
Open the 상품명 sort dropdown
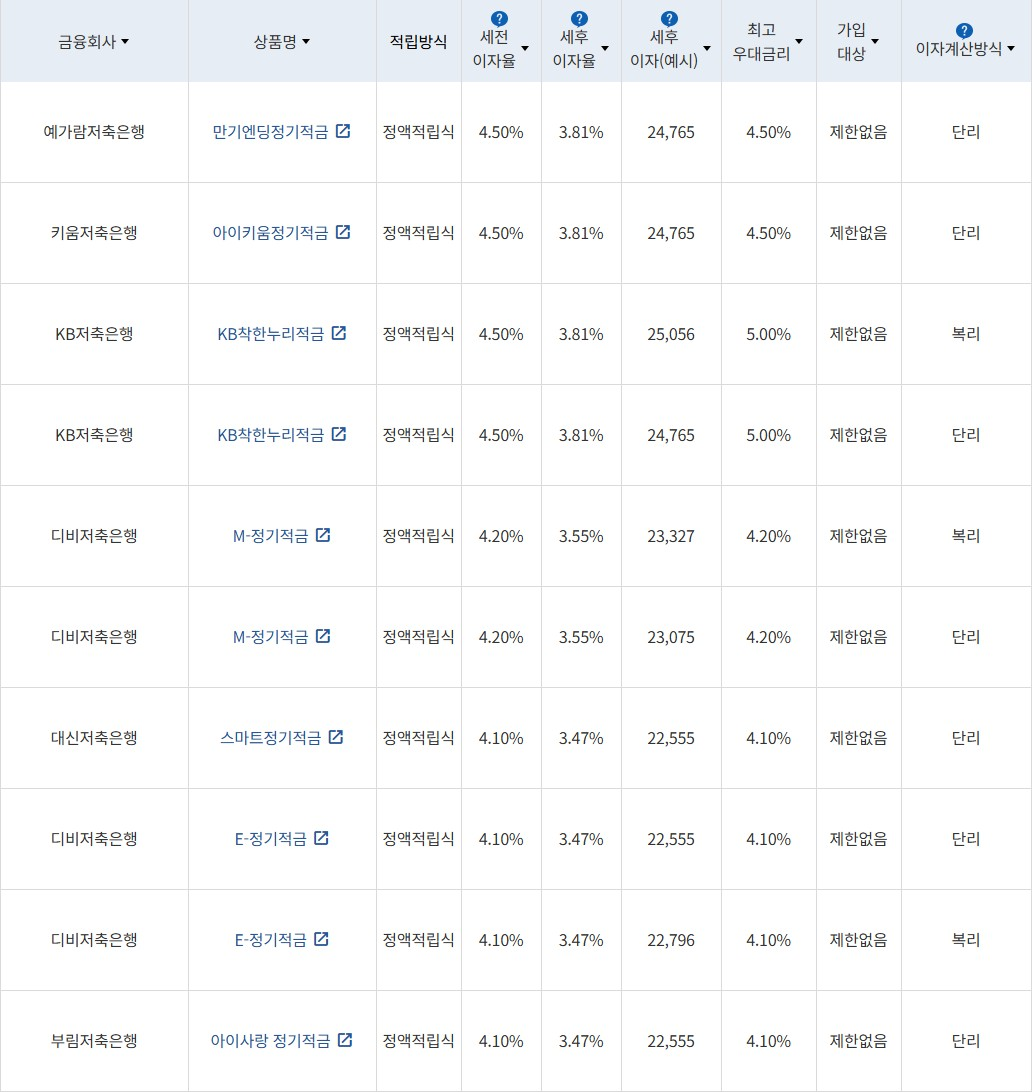pos(306,42)
